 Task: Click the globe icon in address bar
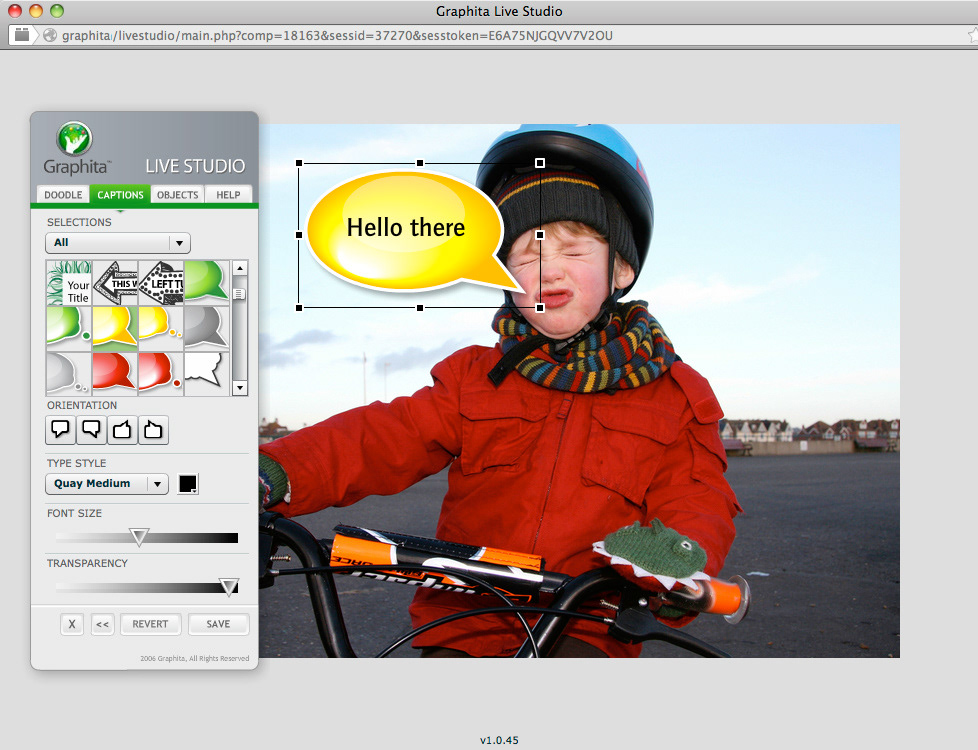pos(50,36)
